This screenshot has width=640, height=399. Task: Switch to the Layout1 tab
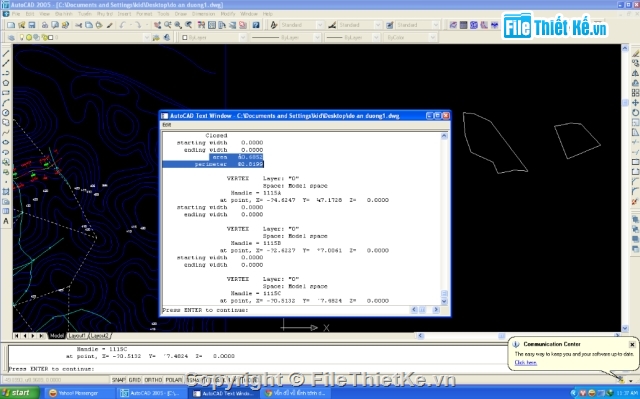pyautogui.click(x=77, y=336)
